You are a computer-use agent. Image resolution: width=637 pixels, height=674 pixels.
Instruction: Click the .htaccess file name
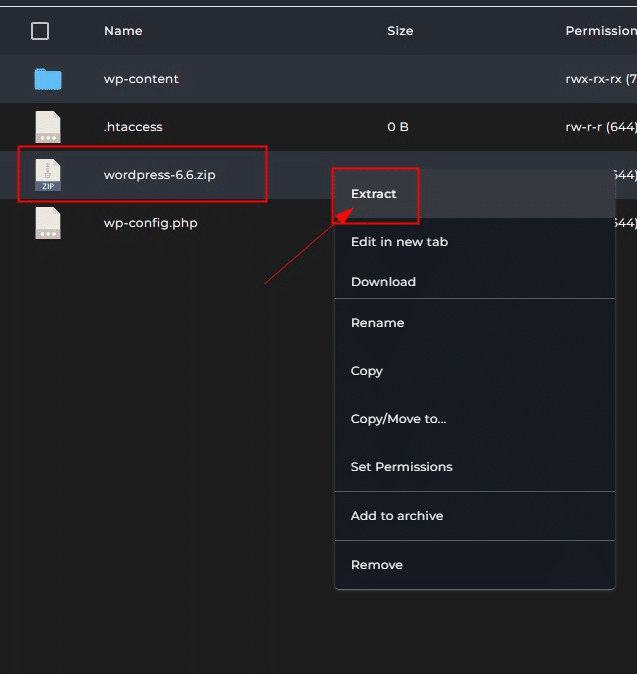[x=133, y=127]
